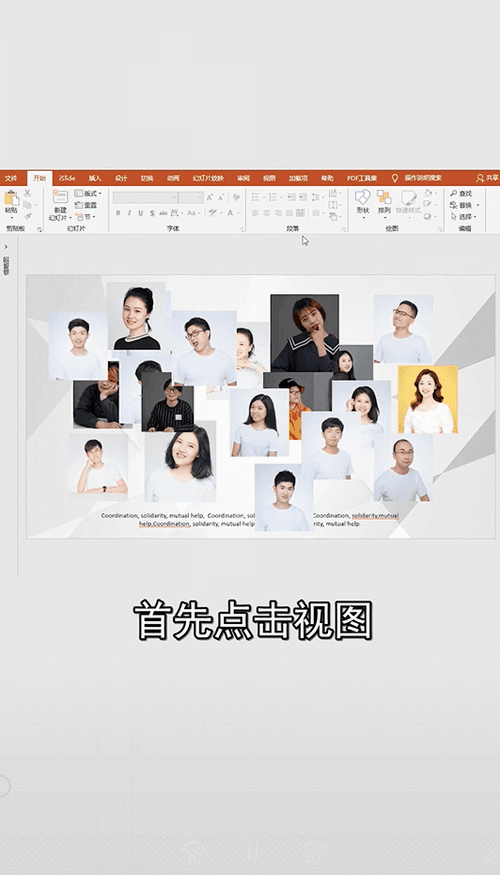This screenshot has height=875, width=500.
Task: Click the Quick Styles (快速样式) icon
Action: tap(408, 198)
